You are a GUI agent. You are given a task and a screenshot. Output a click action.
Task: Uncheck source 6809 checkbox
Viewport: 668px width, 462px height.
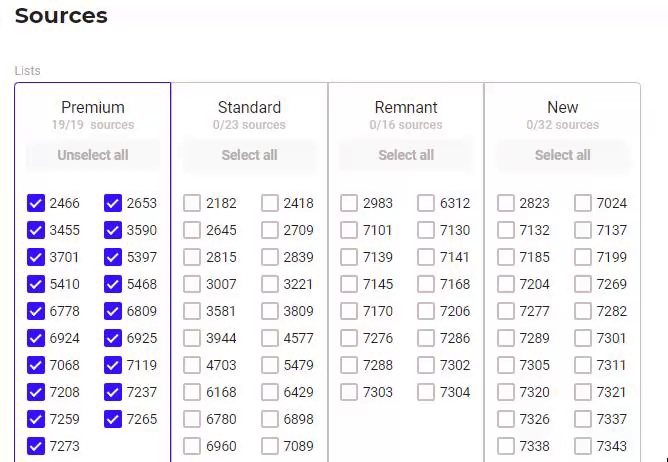[x=113, y=311]
